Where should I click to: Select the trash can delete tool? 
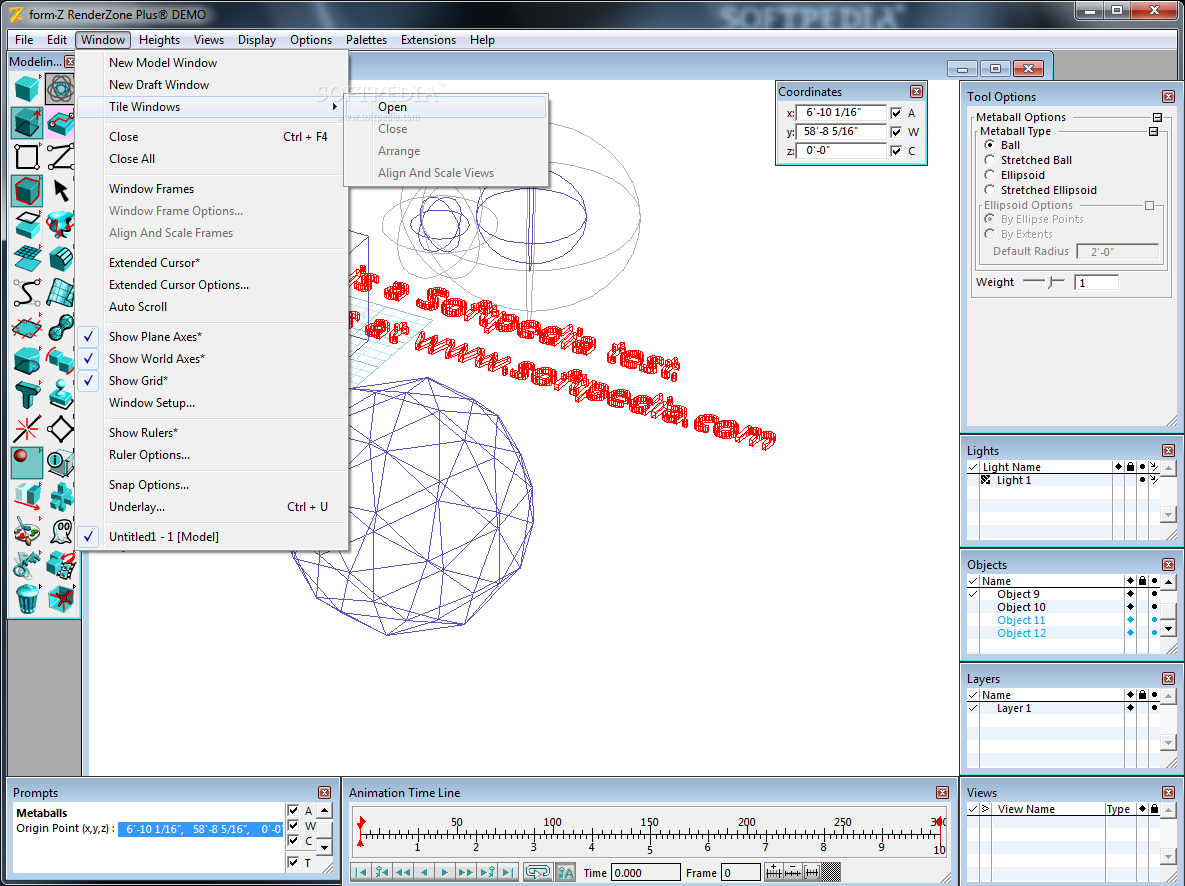(x=27, y=599)
